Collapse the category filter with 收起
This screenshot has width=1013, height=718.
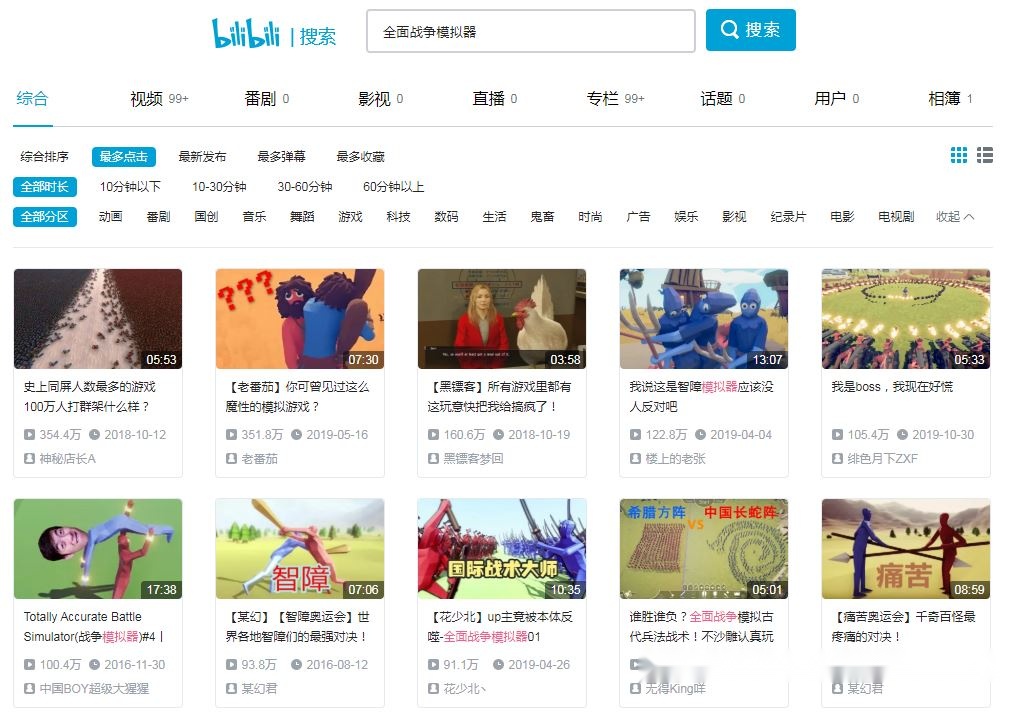tap(955, 216)
